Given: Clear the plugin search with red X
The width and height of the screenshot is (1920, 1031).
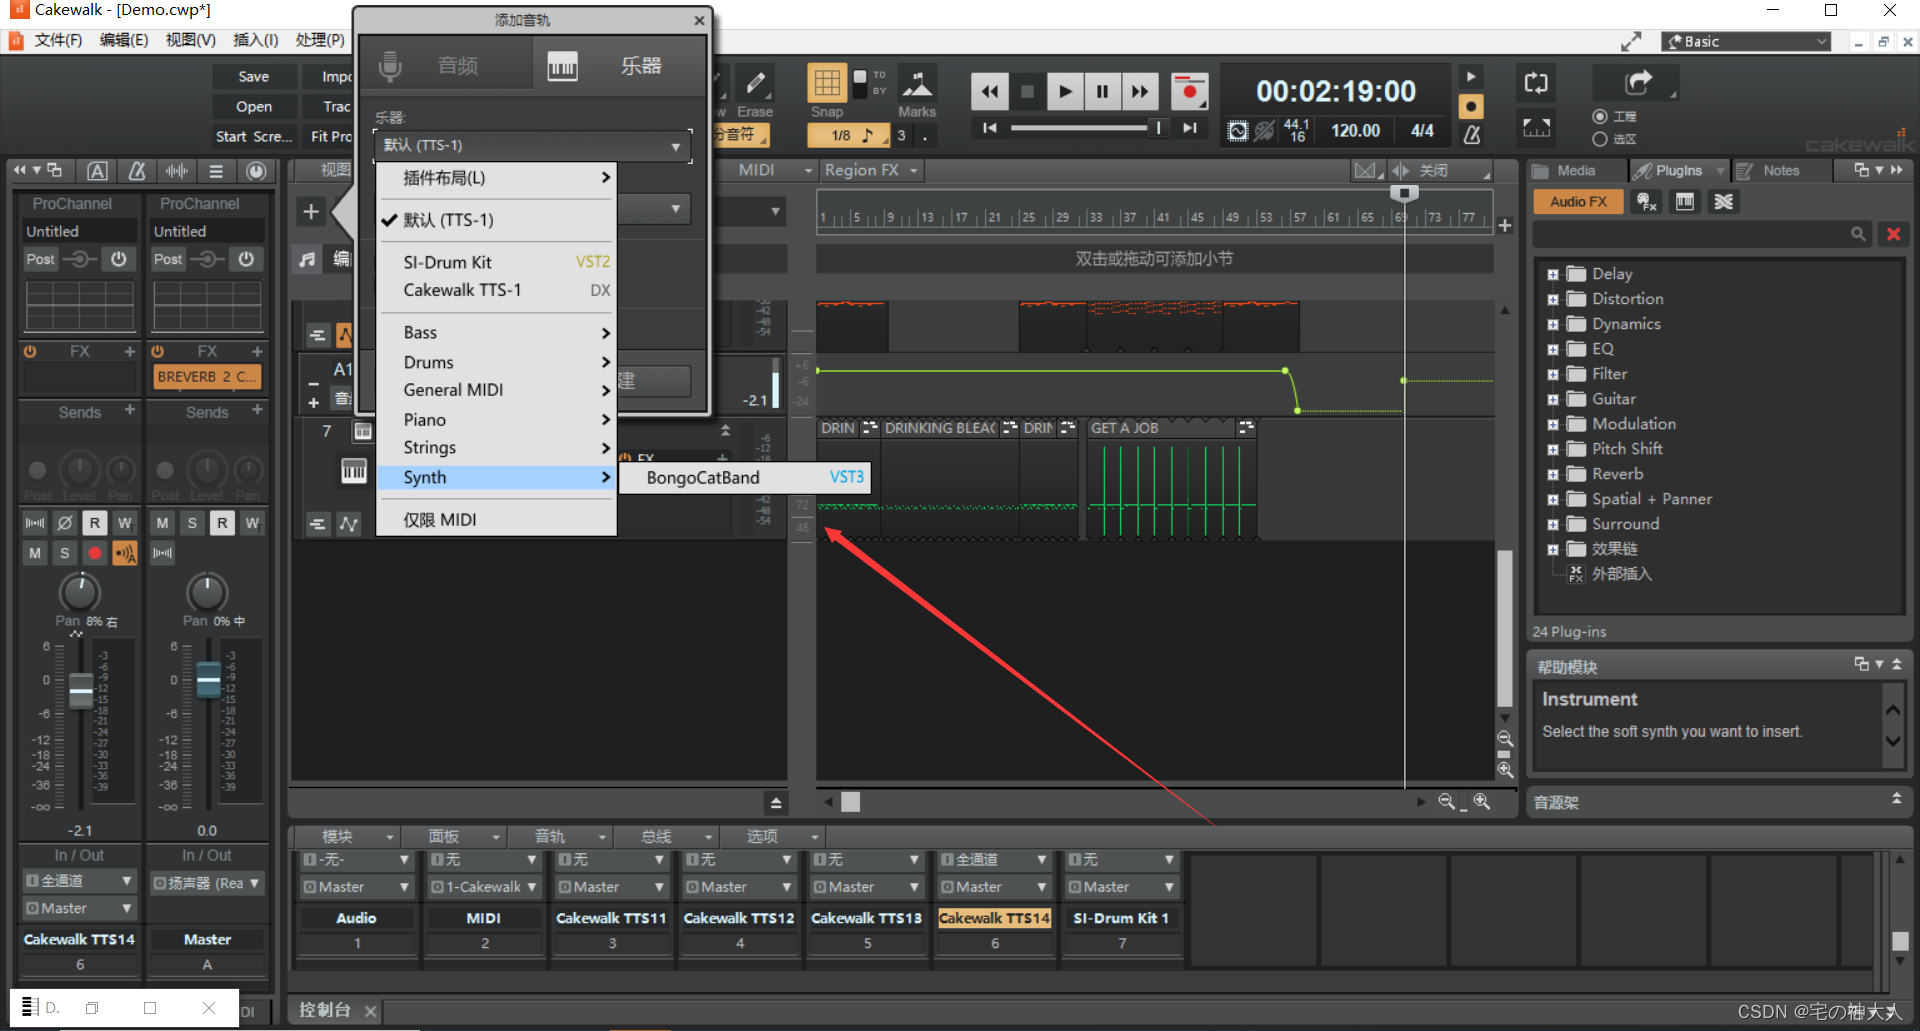Looking at the screenshot, I should [x=1893, y=234].
